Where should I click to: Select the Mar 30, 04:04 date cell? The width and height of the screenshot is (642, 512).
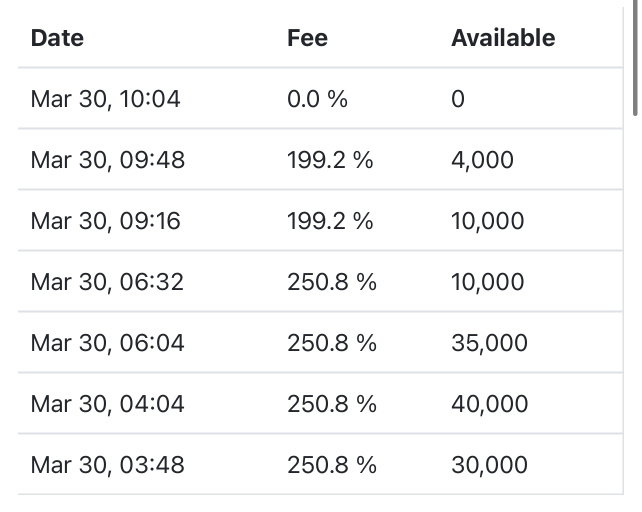click(108, 404)
